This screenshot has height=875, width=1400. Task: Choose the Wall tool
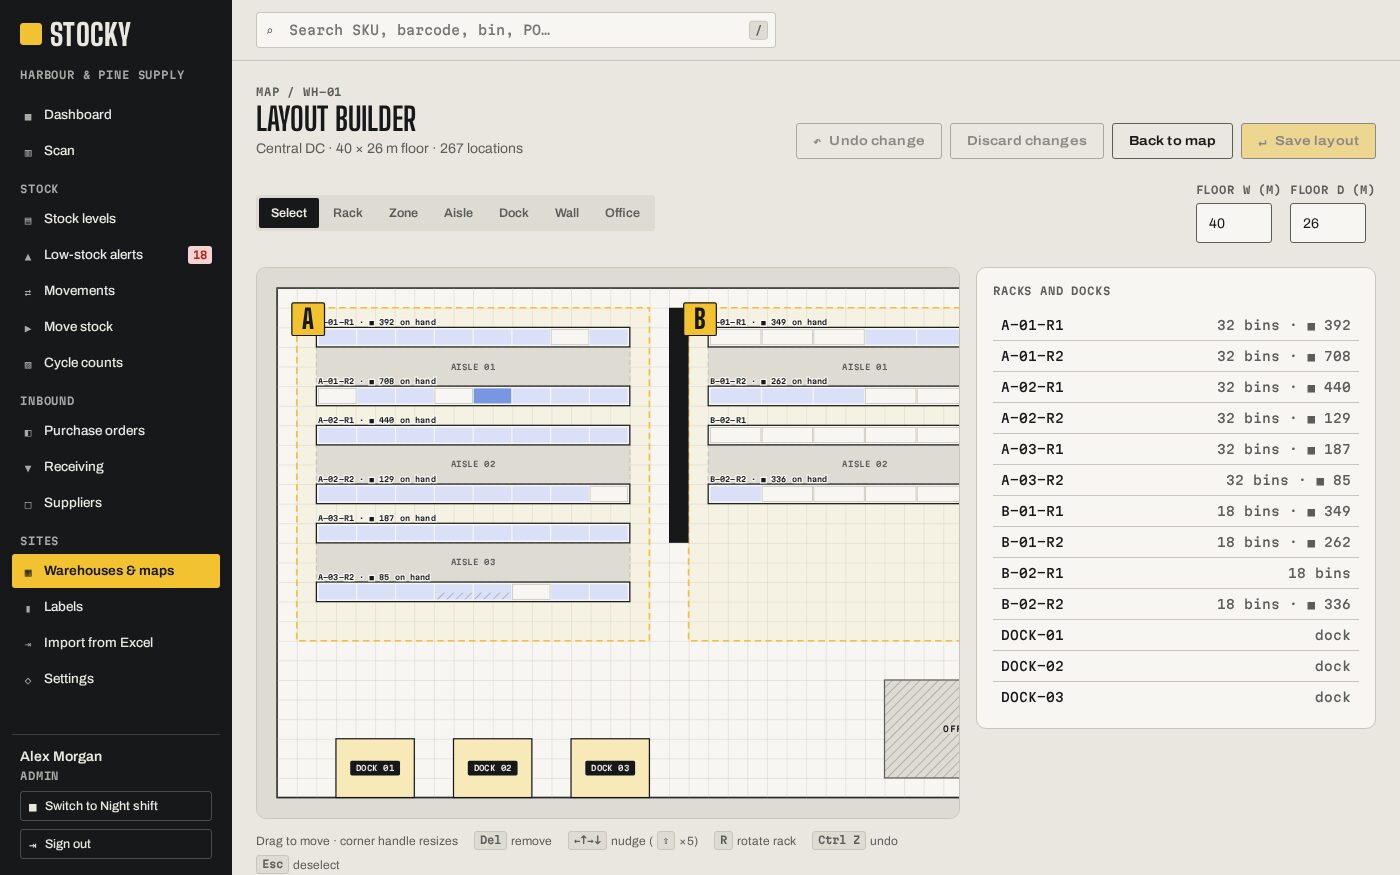click(567, 213)
